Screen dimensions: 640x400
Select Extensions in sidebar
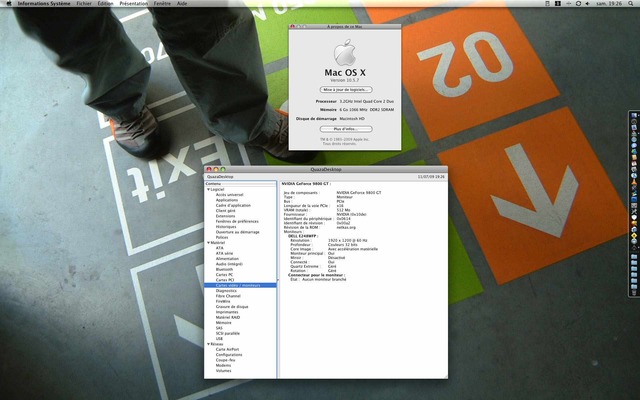[225, 216]
